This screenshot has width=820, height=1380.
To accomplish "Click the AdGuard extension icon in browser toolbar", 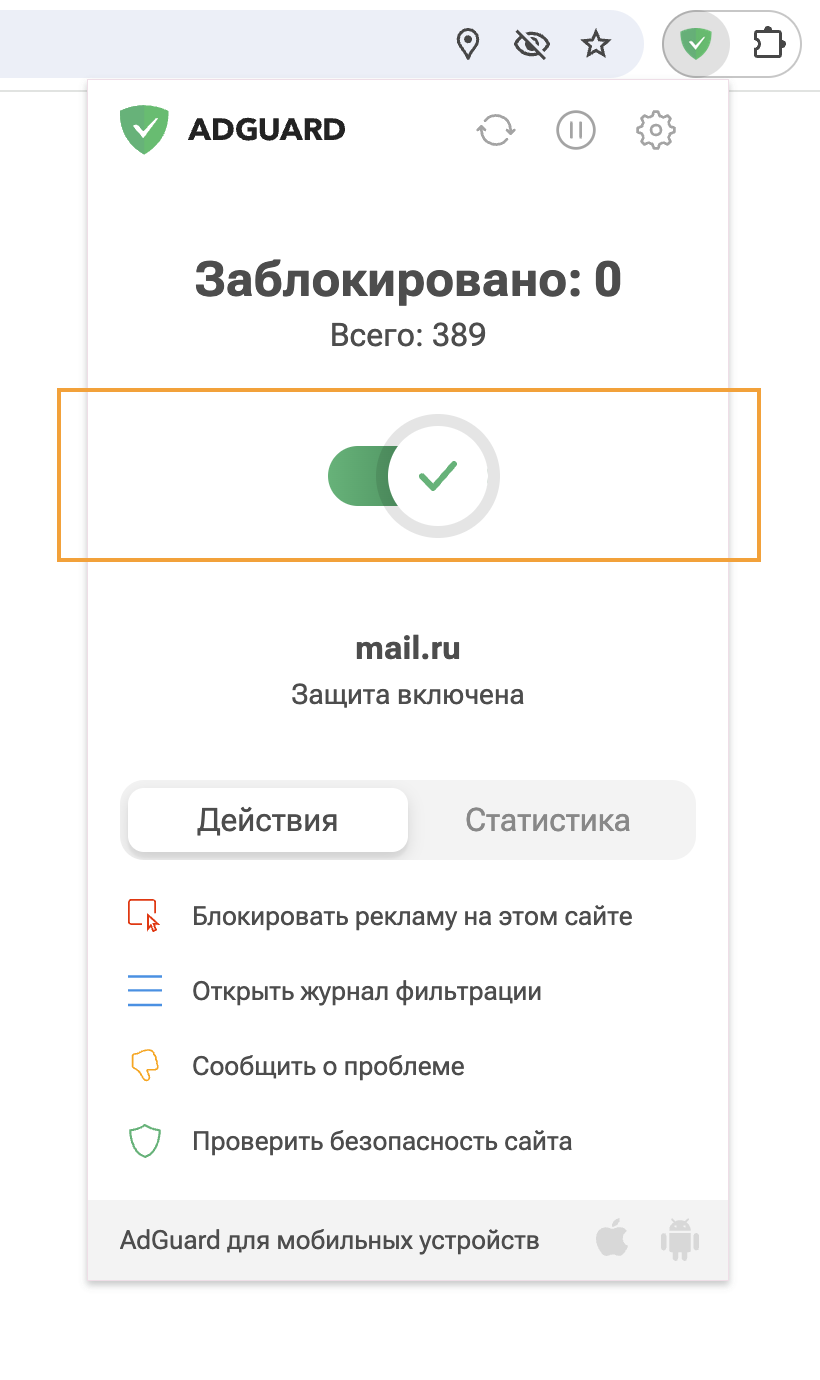I will 695,43.
